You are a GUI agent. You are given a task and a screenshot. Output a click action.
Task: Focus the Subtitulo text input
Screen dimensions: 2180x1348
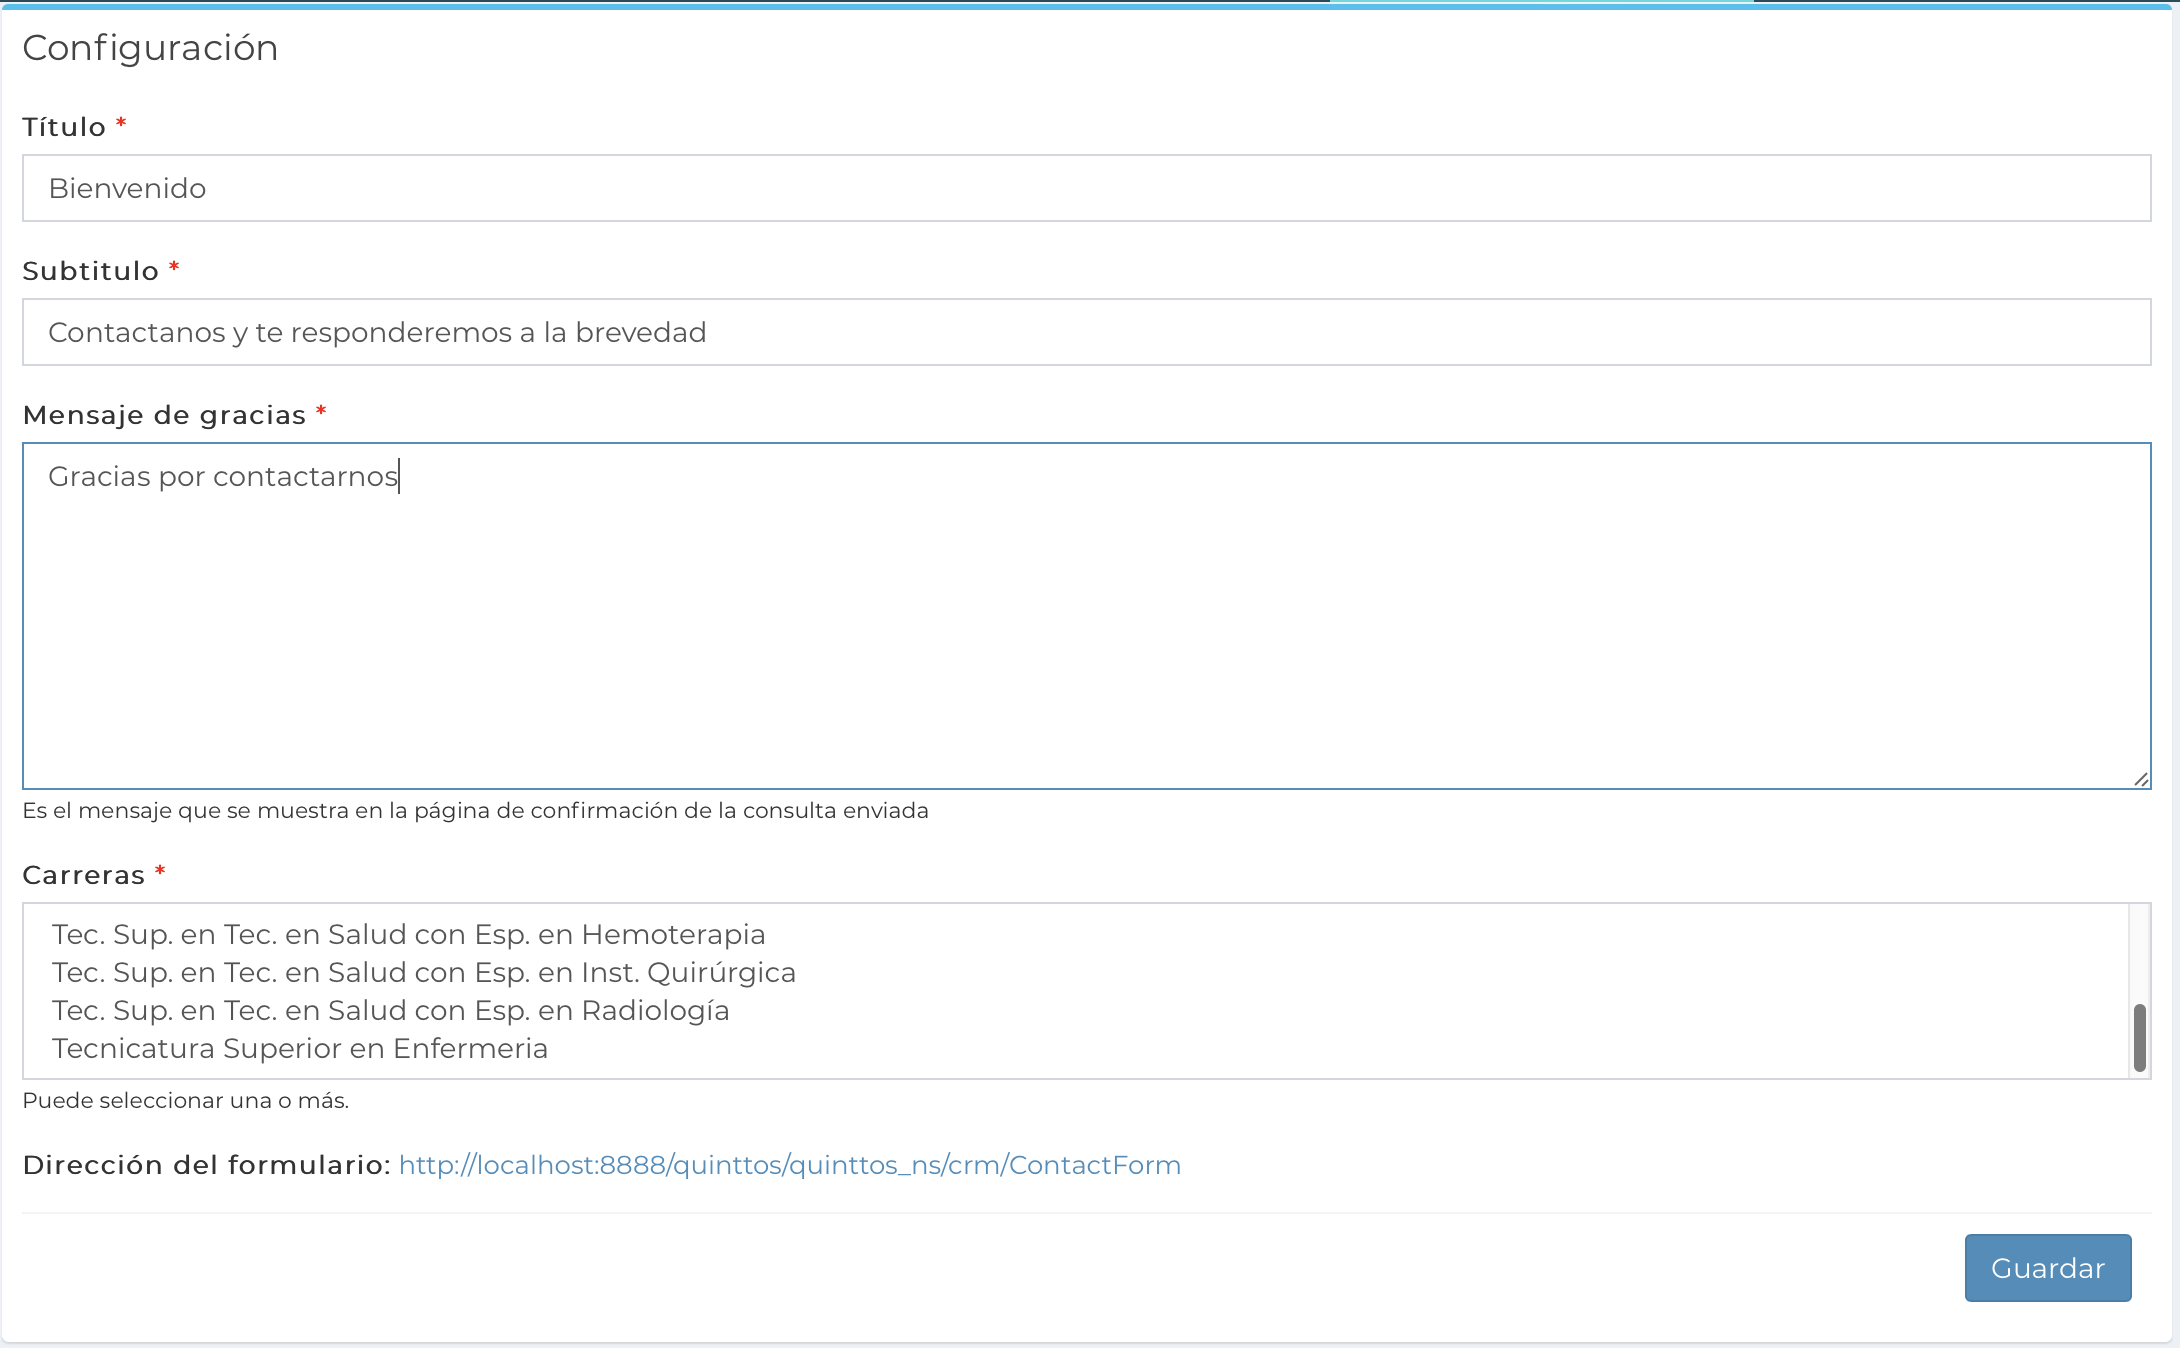click(x=1086, y=332)
